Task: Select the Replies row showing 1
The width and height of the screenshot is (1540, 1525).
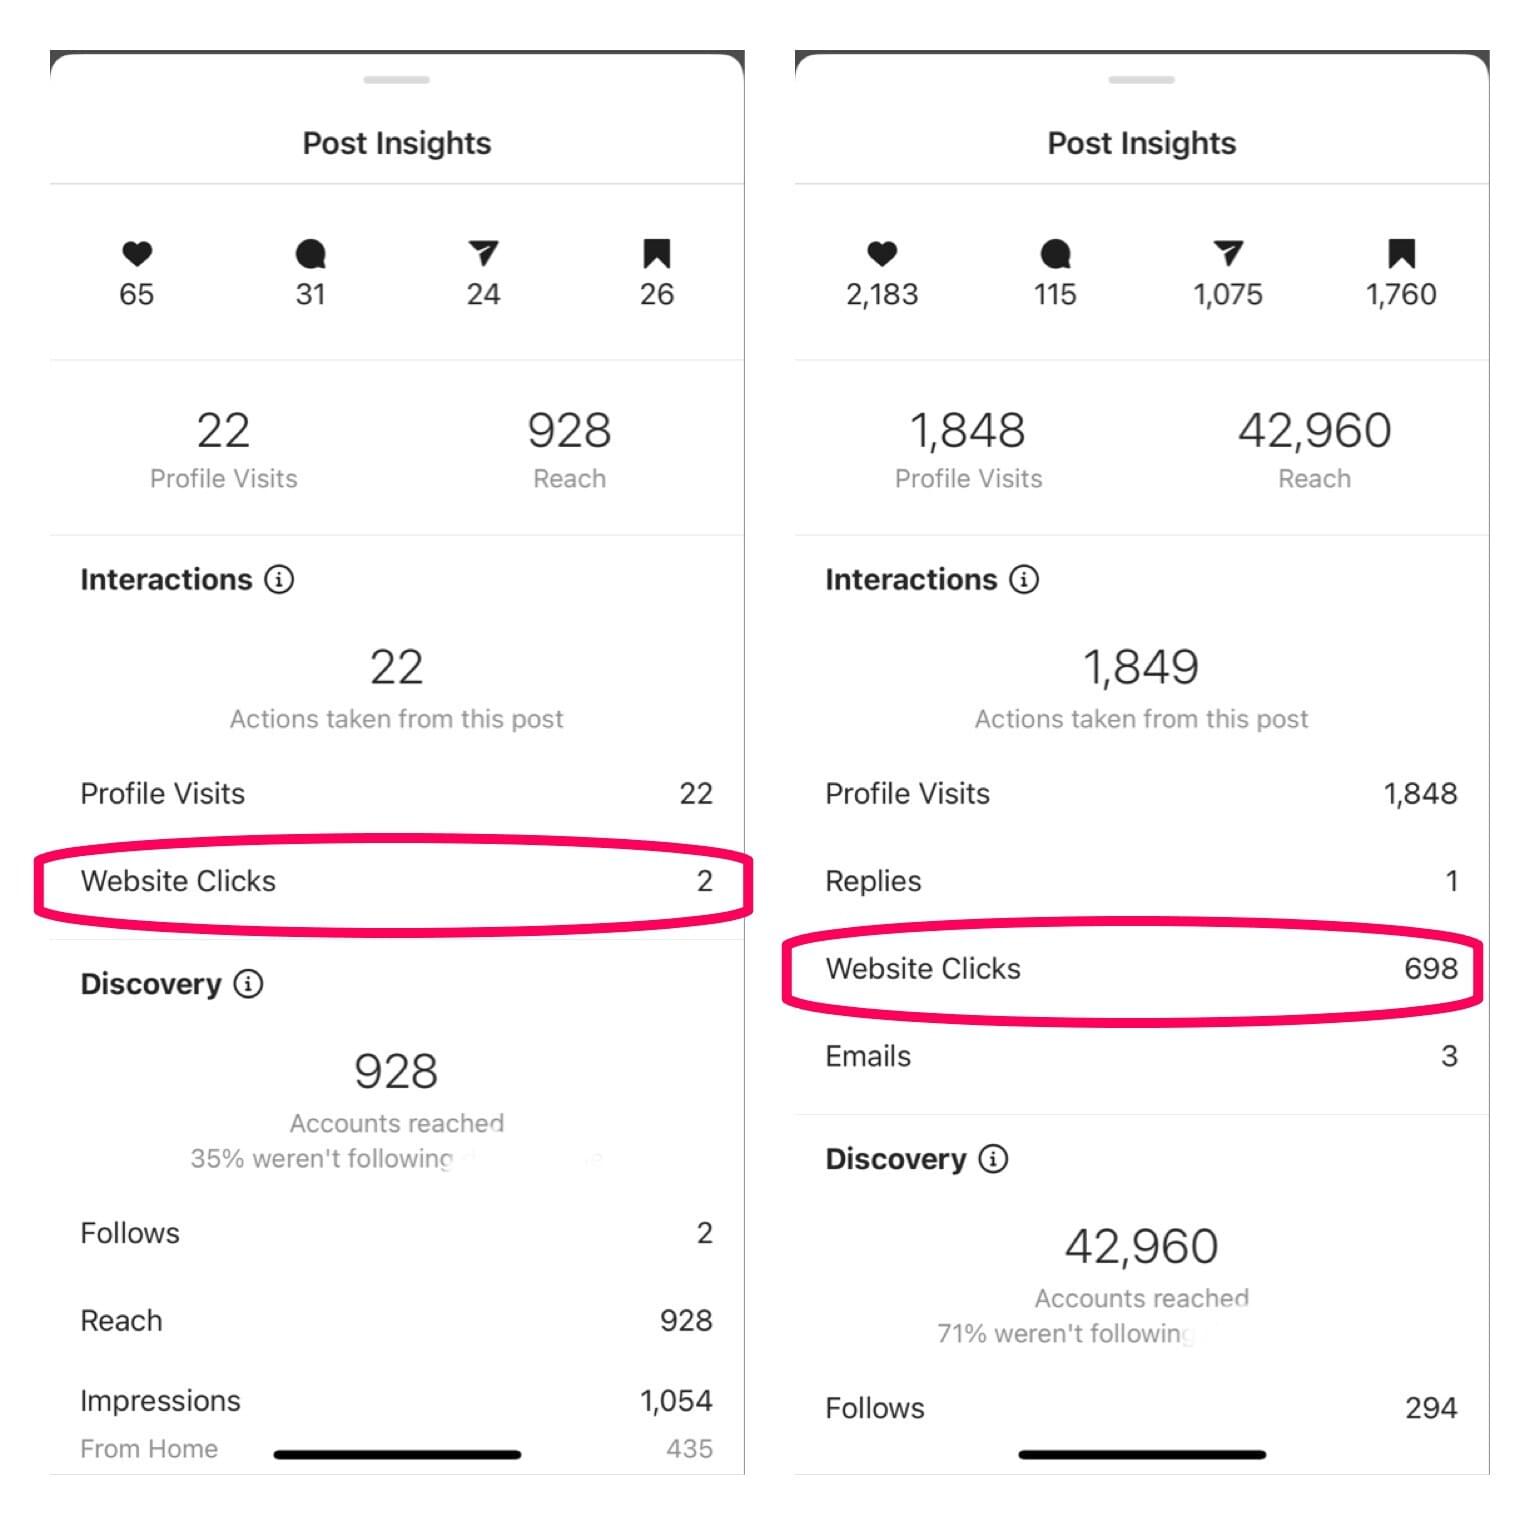Action: coord(1141,881)
